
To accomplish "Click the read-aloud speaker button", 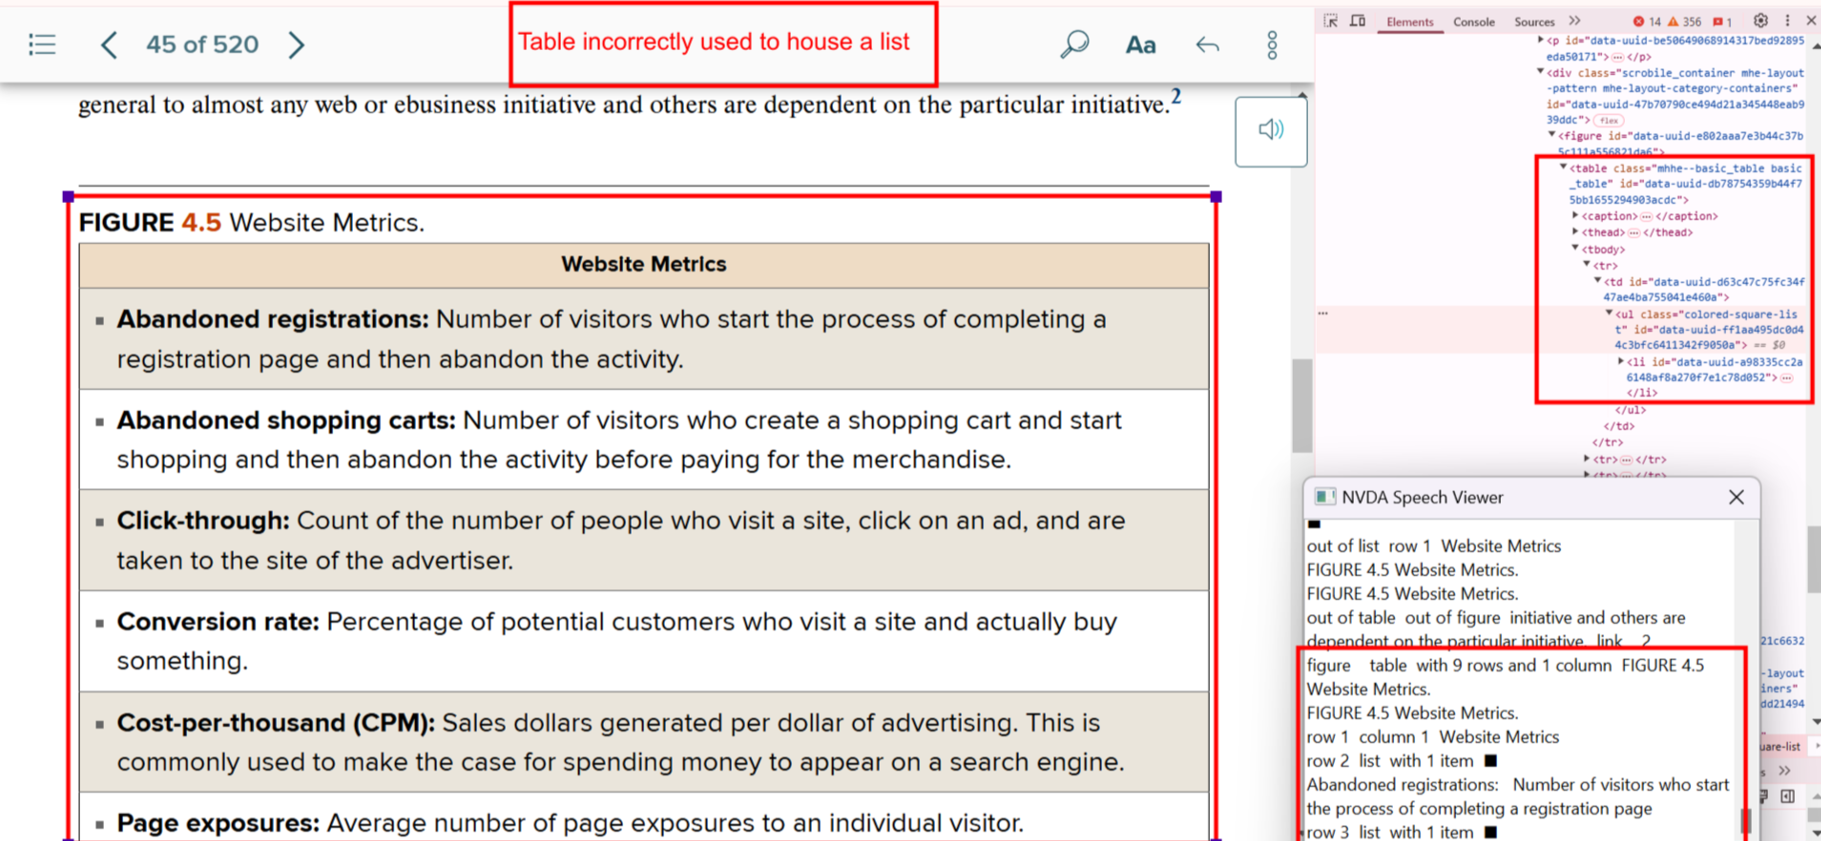I will 1271,130.
